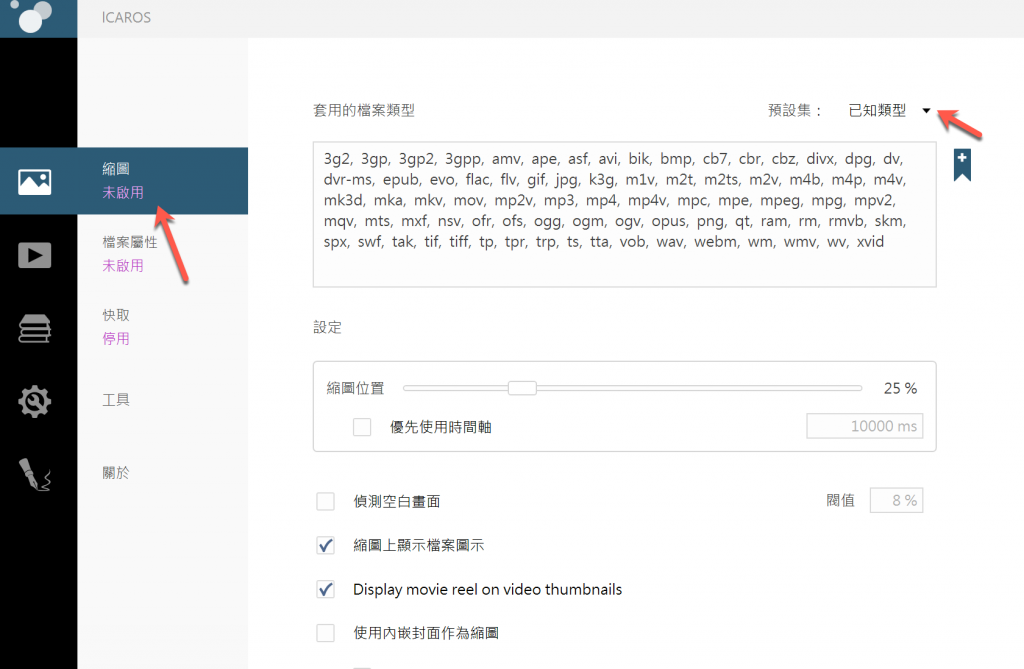Click the 未啟用 status under 檔案屬性
The image size is (1024, 669).
(x=123, y=266)
